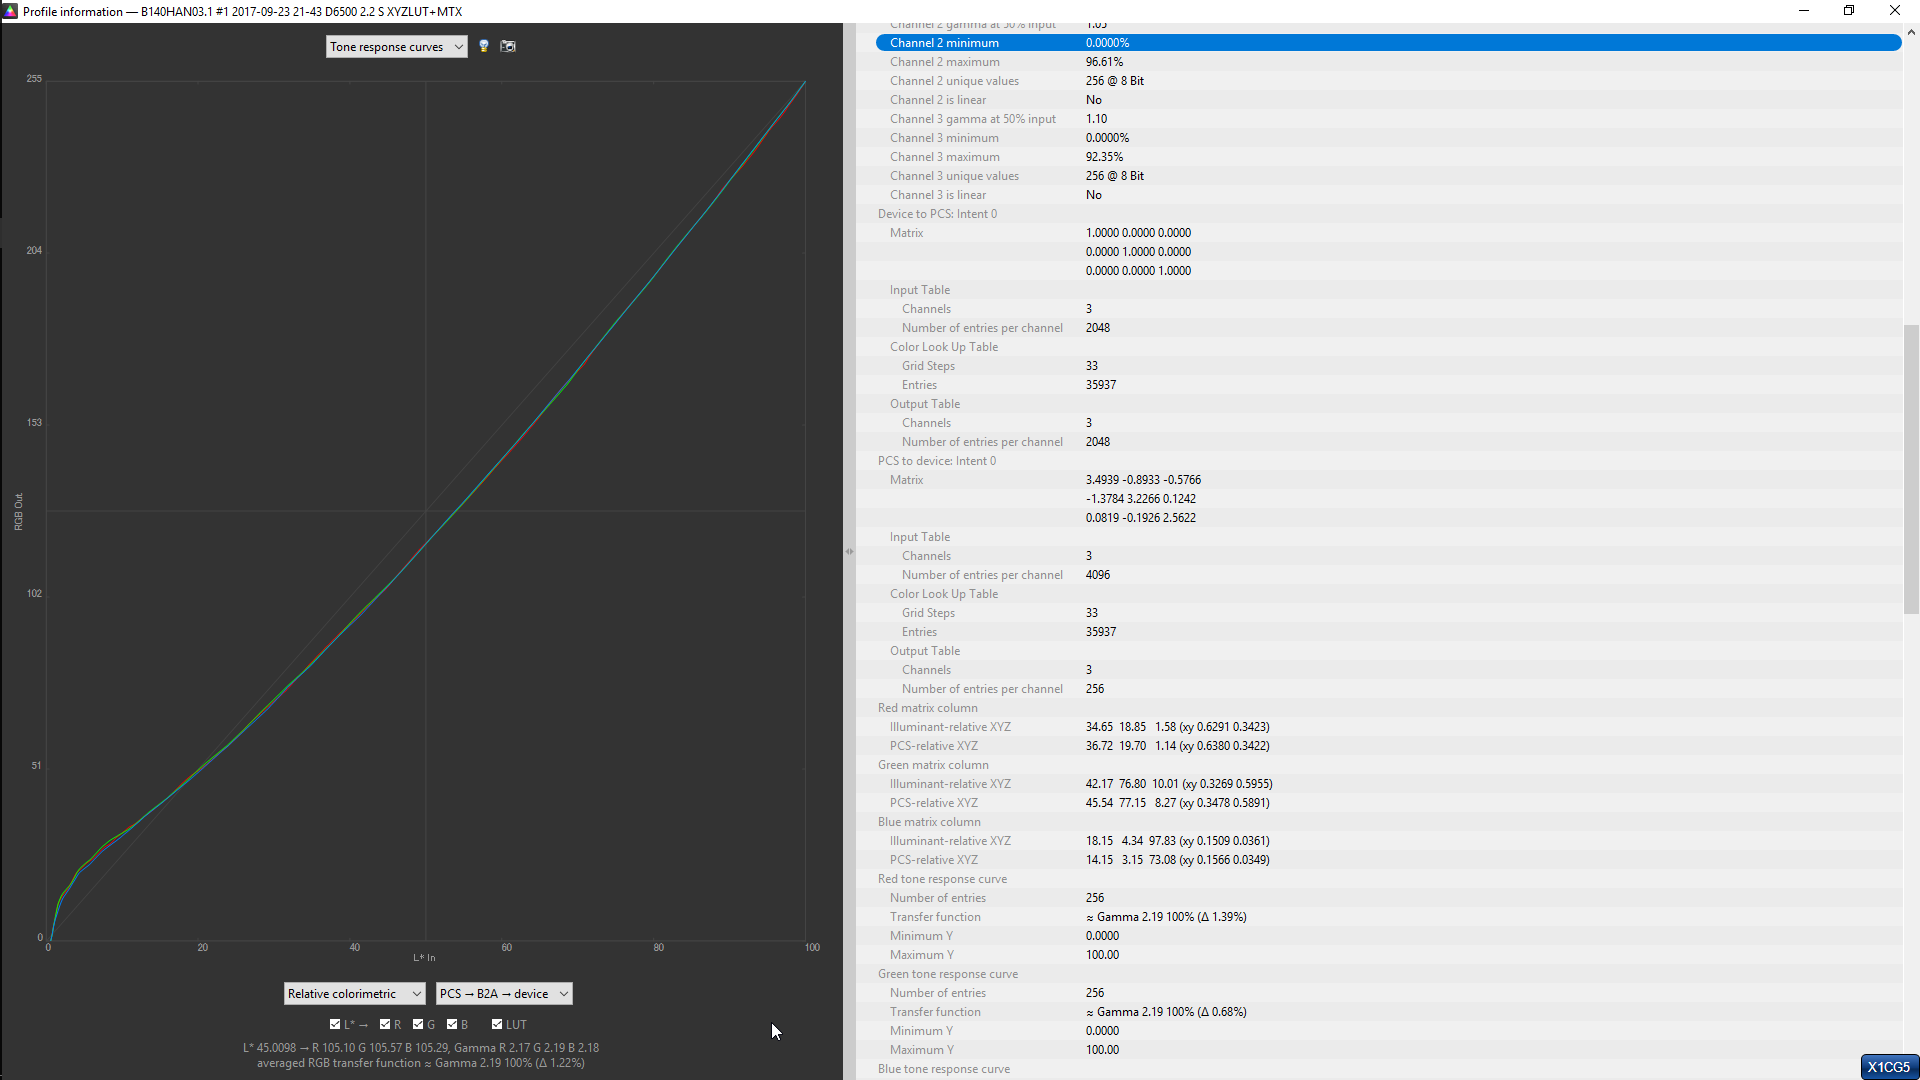
Task: Click the info list vertical scrollbar thumb
Action: click(x=1911, y=470)
